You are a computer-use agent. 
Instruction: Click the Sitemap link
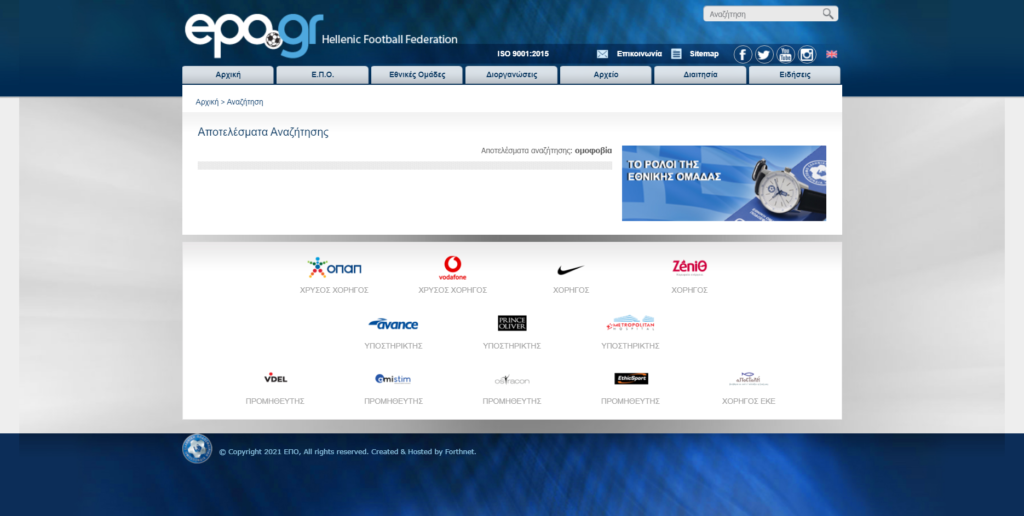coord(704,54)
